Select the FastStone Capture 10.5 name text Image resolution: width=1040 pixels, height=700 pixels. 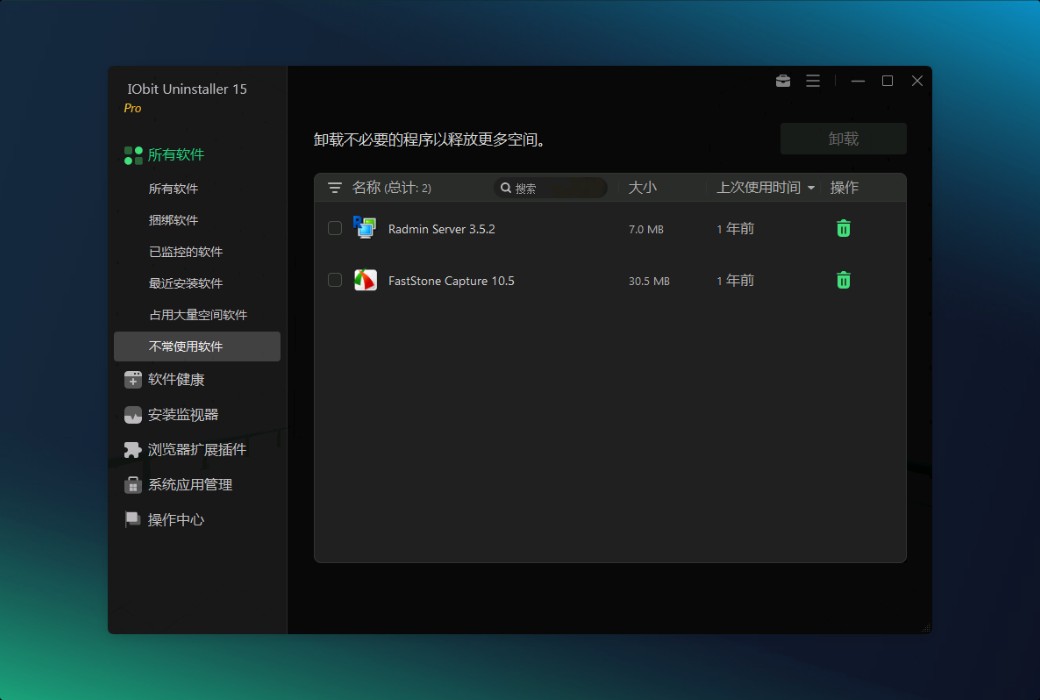click(x=451, y=281)
